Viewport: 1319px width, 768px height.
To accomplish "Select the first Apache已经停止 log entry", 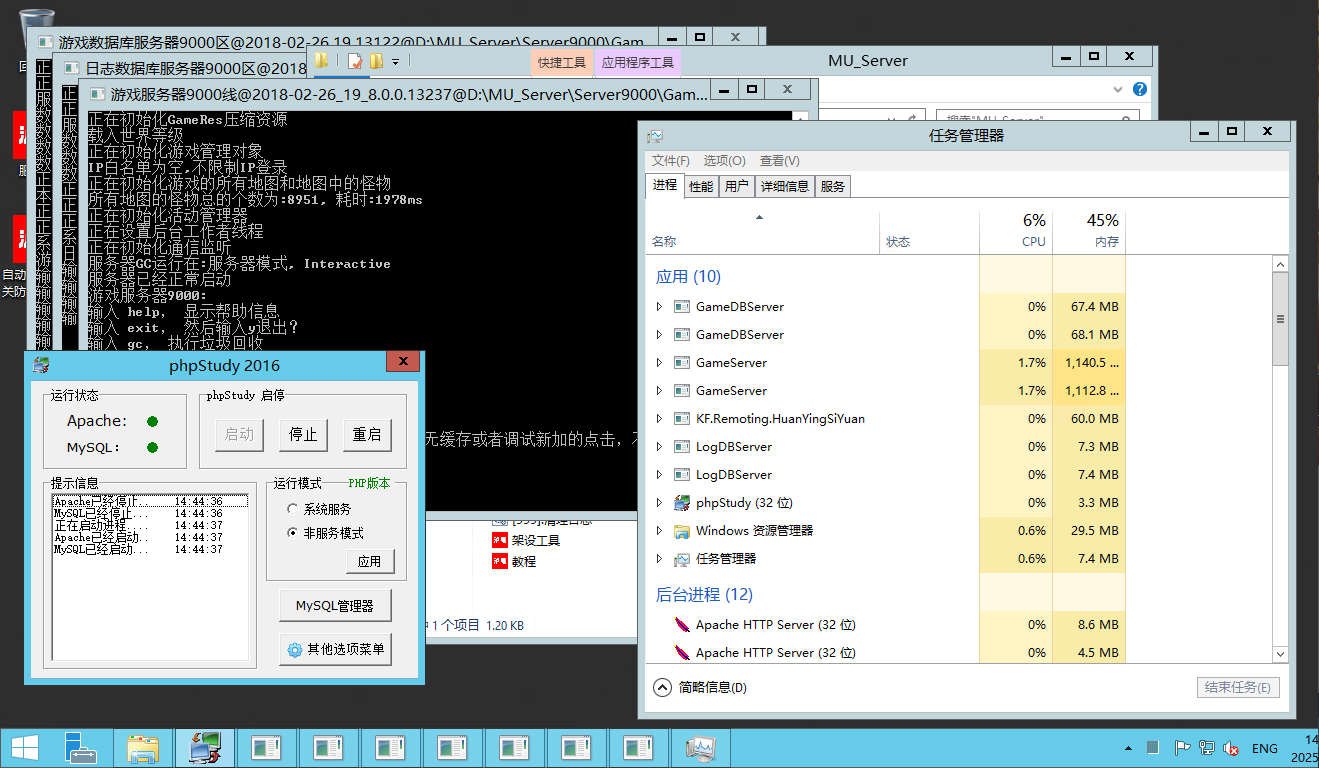I will point(150,501).
